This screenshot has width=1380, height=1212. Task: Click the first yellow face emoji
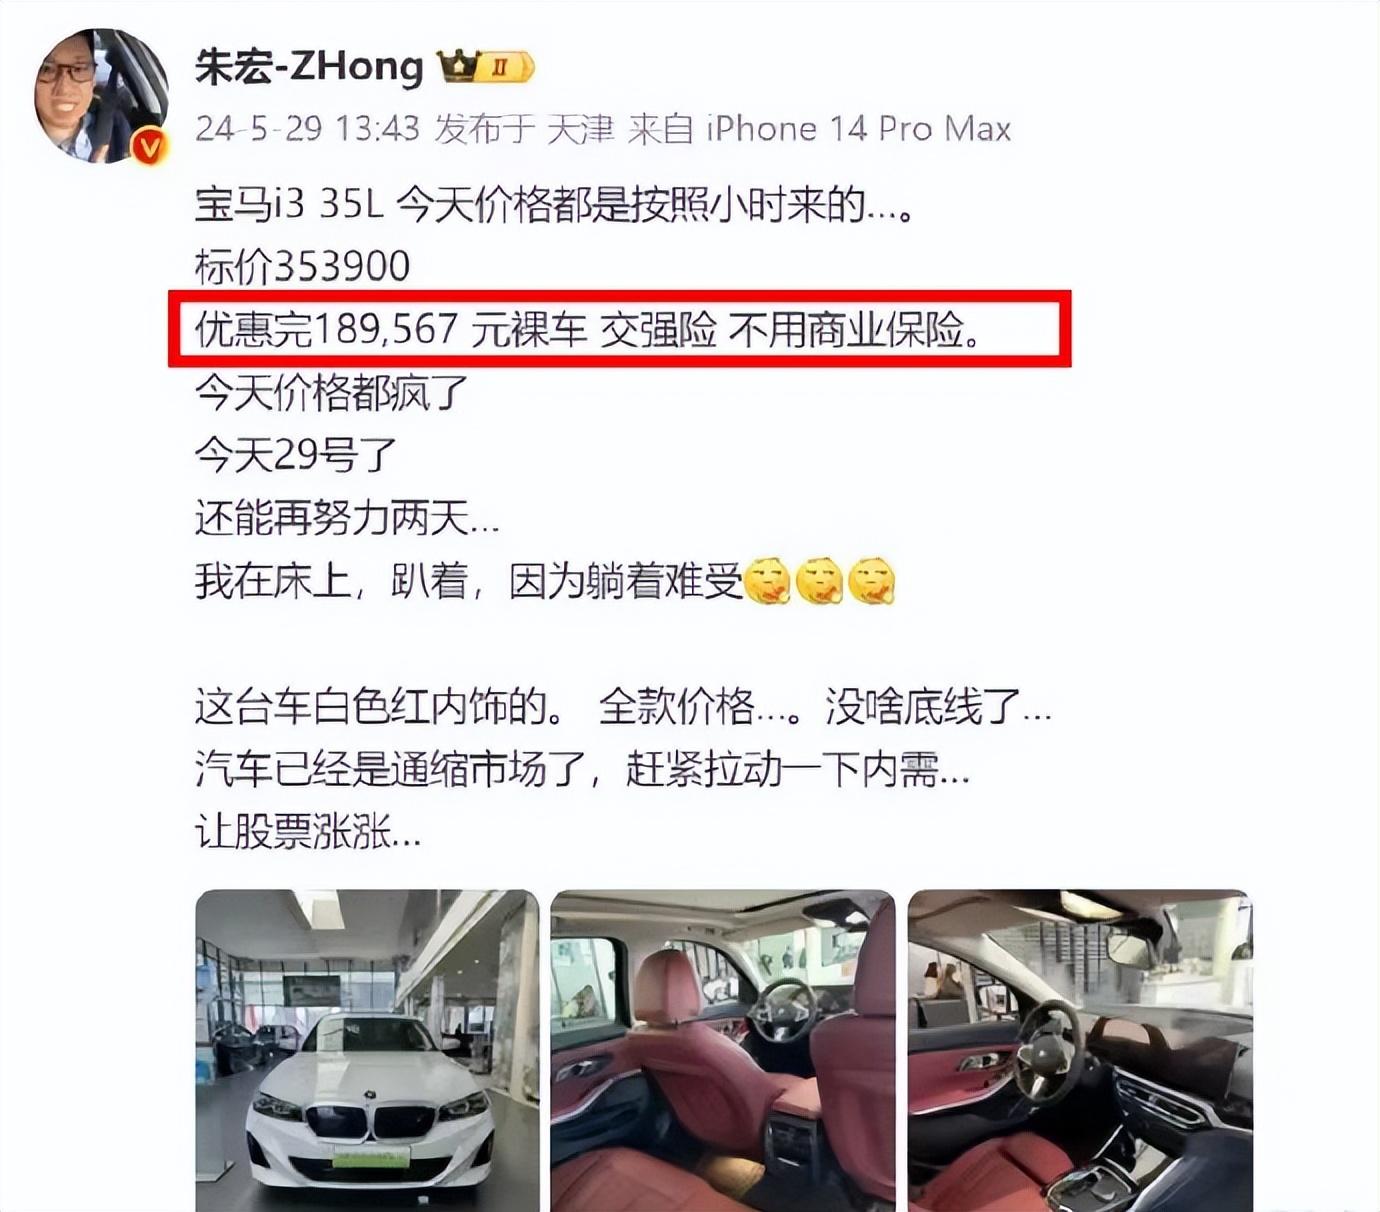[x=767, y=580]
